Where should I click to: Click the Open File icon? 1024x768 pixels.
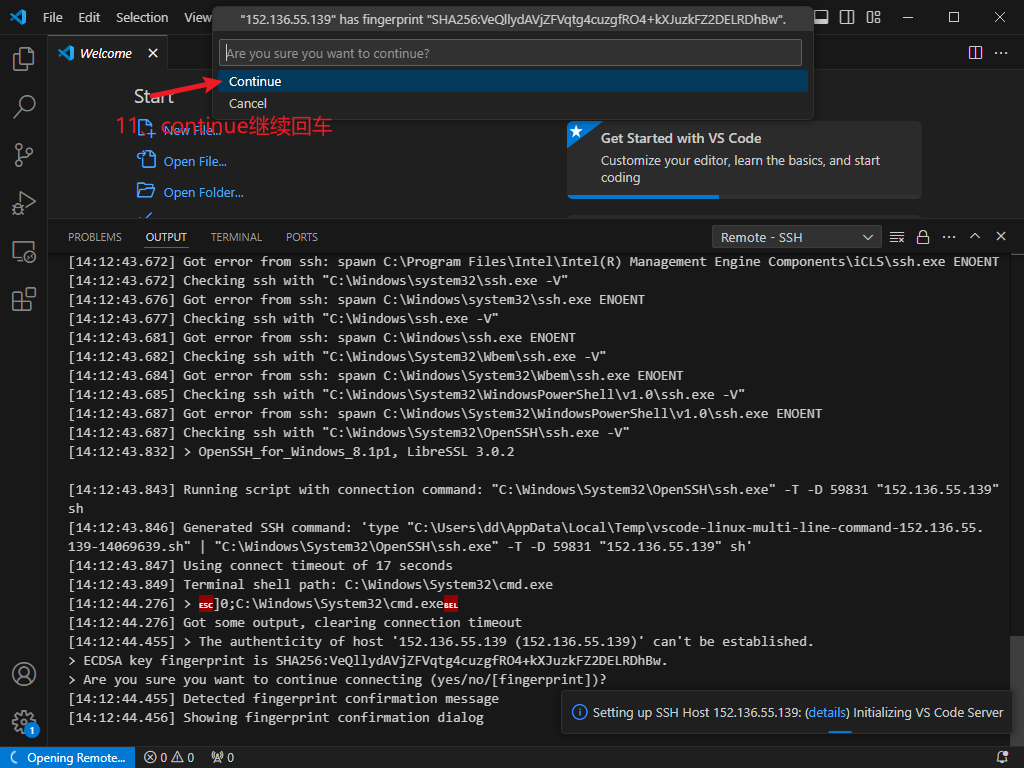pyautogui.click(x=146, y=159)
